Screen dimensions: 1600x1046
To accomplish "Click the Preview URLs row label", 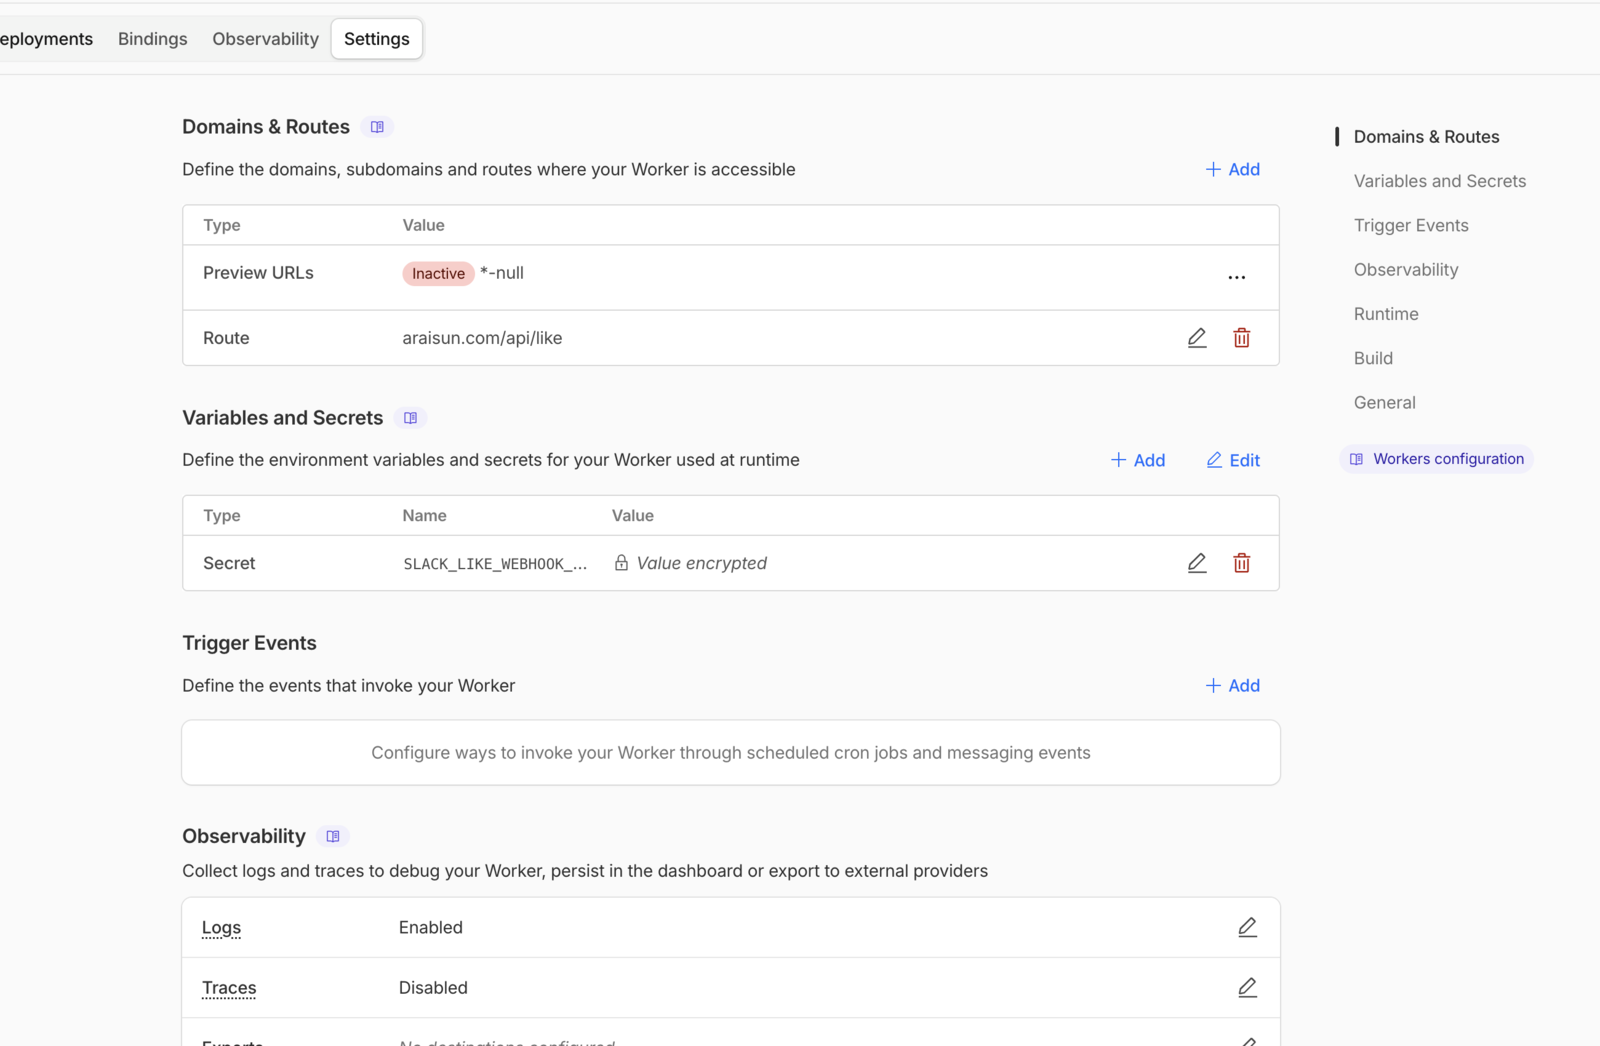I will [258, 273].
